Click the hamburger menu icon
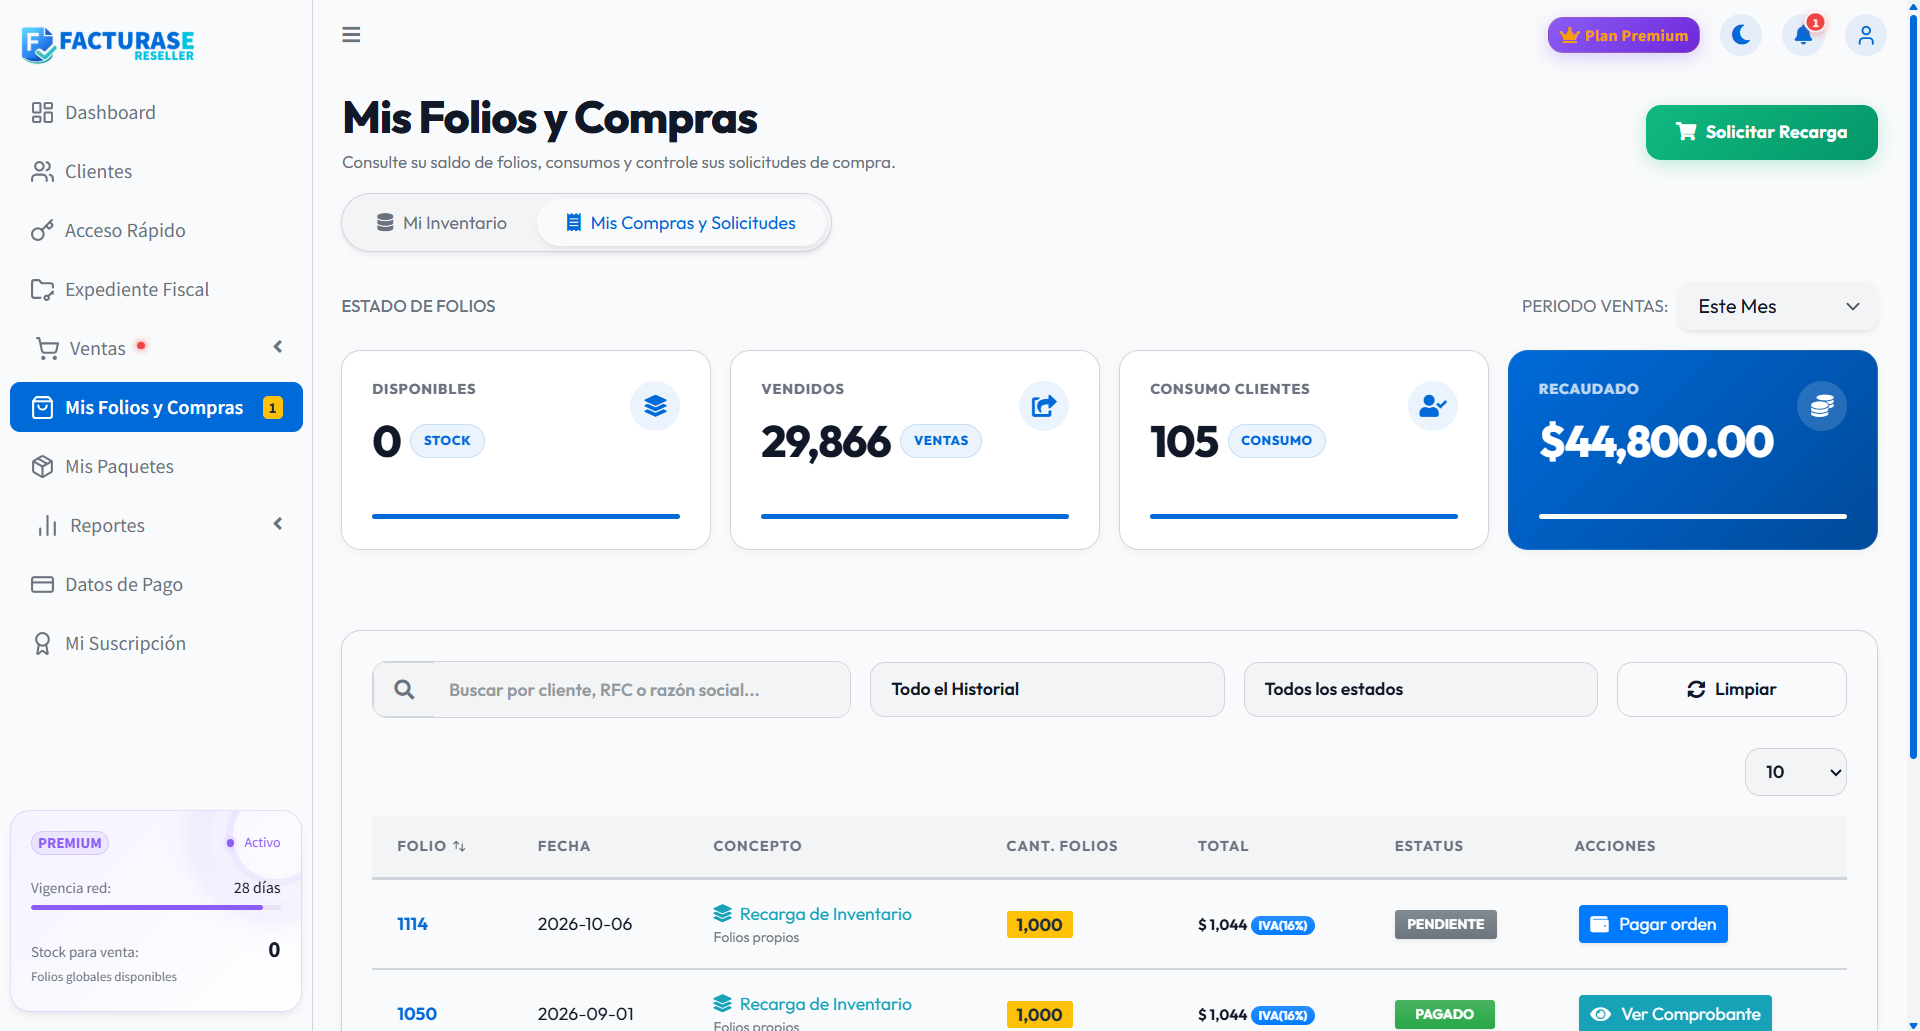 (x=351, y=35)
